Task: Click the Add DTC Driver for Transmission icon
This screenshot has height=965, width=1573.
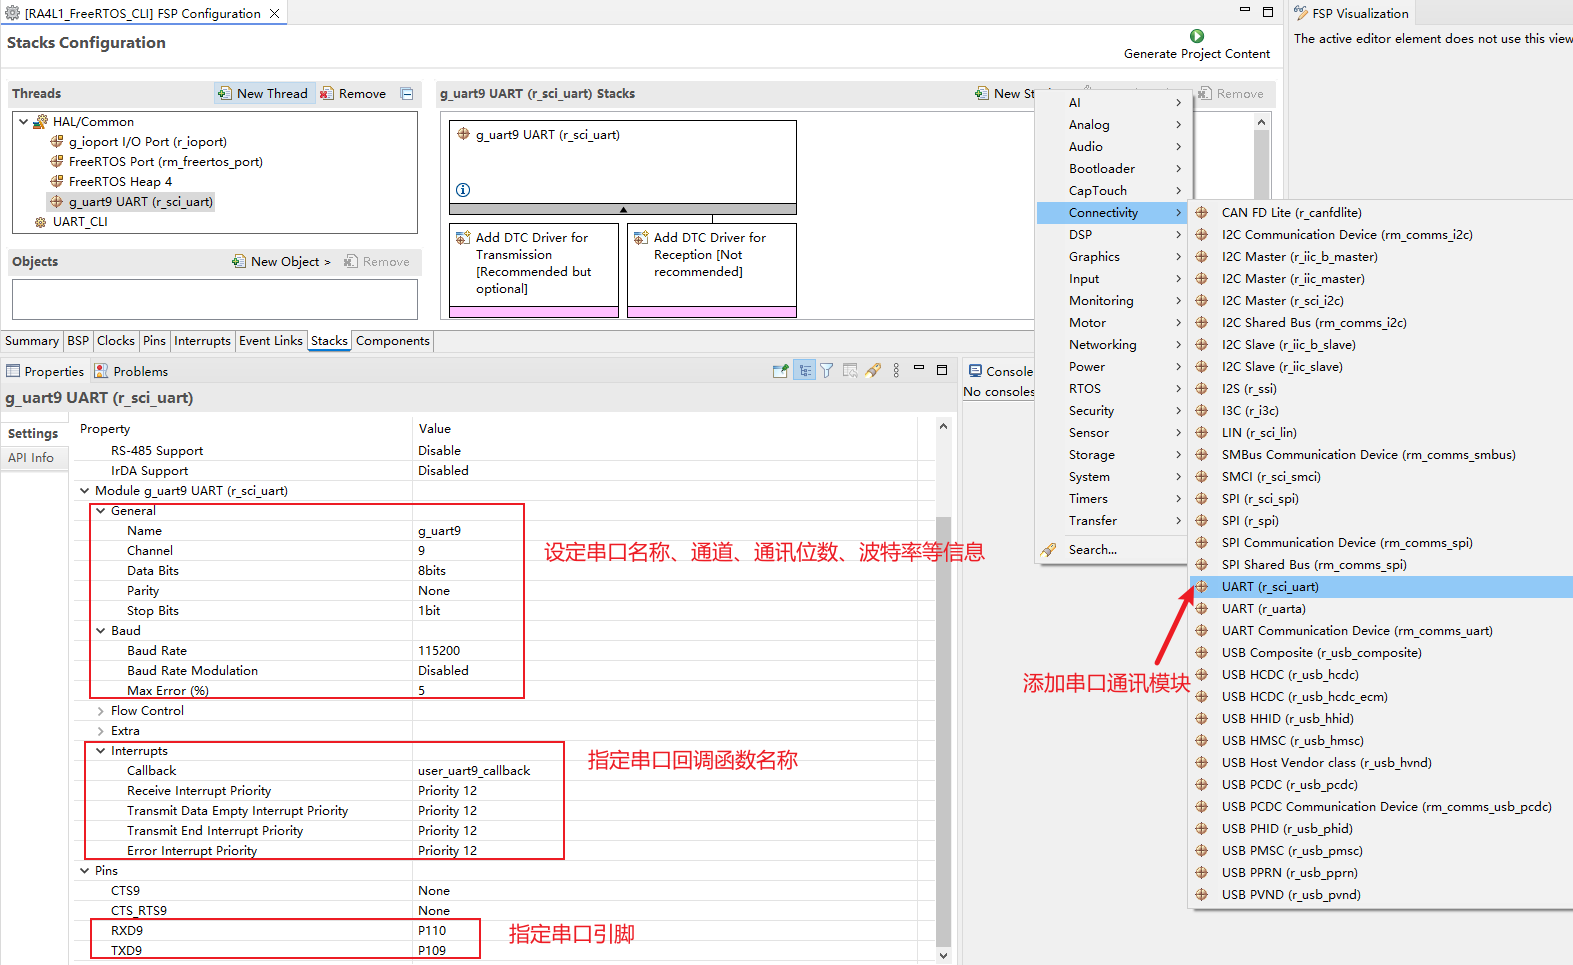Action: 463,238
